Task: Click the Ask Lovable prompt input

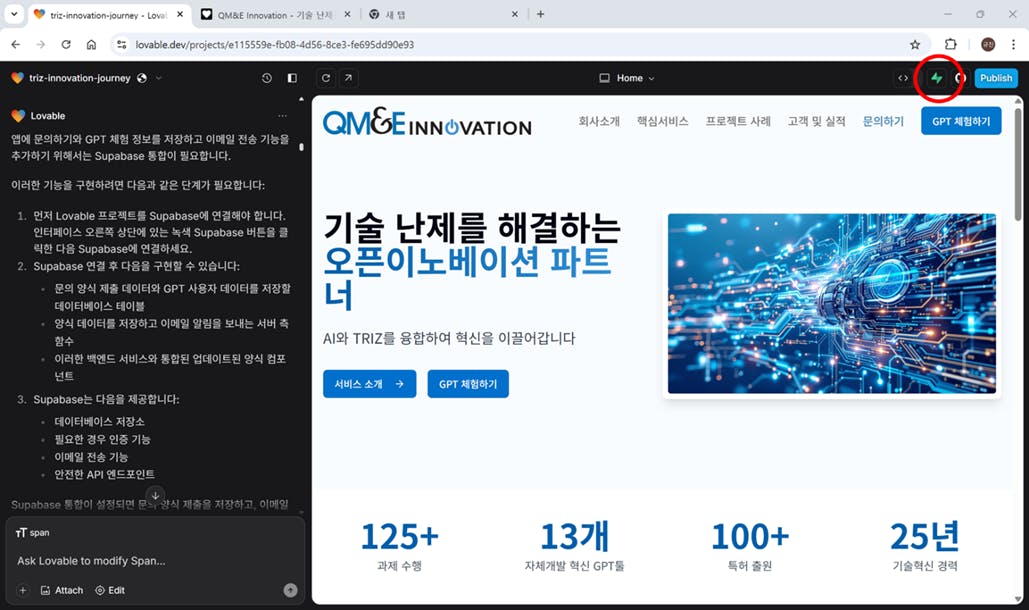Action: click(x=156, y=561)
